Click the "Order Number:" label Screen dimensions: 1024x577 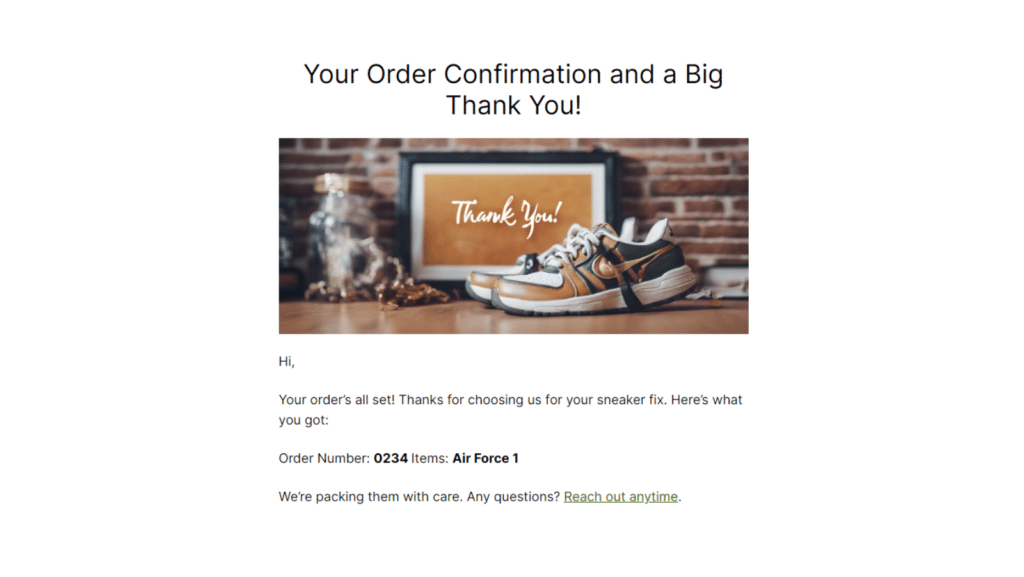[x=324, y=459]
